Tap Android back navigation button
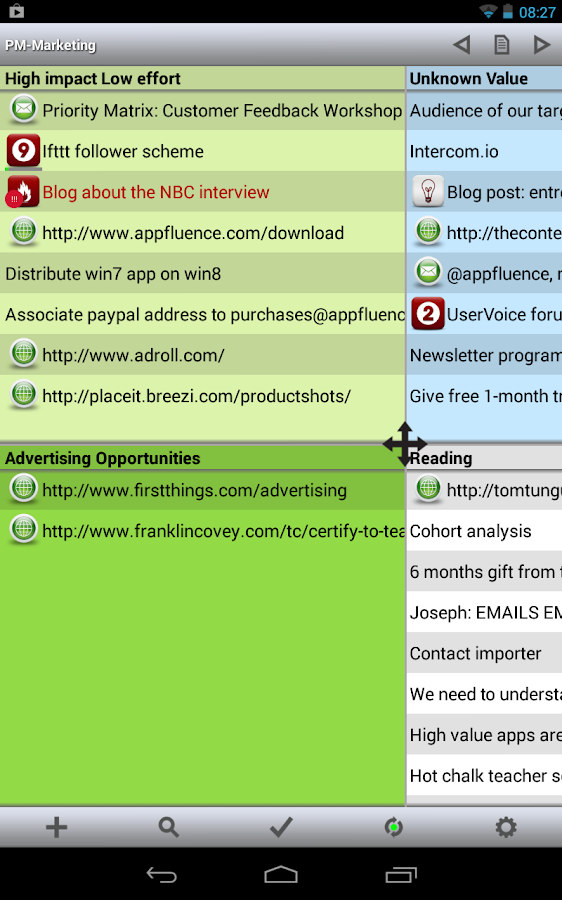This screenshot has width=562, height=900. 161,874
